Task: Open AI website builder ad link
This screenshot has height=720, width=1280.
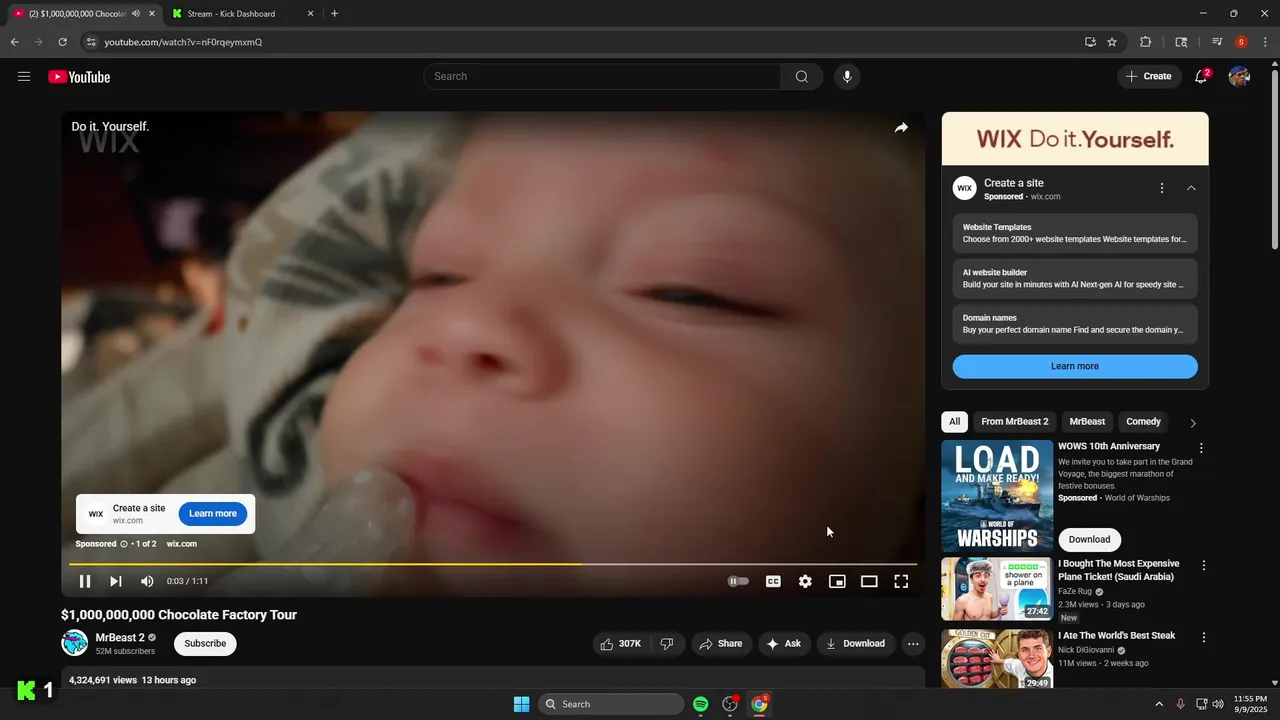Action: 1075,278
